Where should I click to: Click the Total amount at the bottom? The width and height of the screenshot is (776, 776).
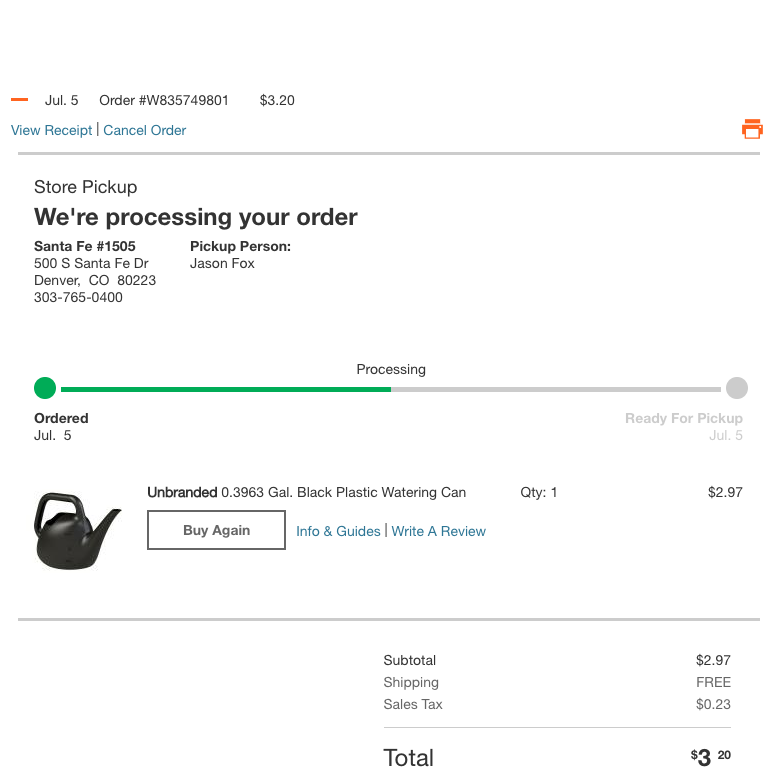coord(710,757)
